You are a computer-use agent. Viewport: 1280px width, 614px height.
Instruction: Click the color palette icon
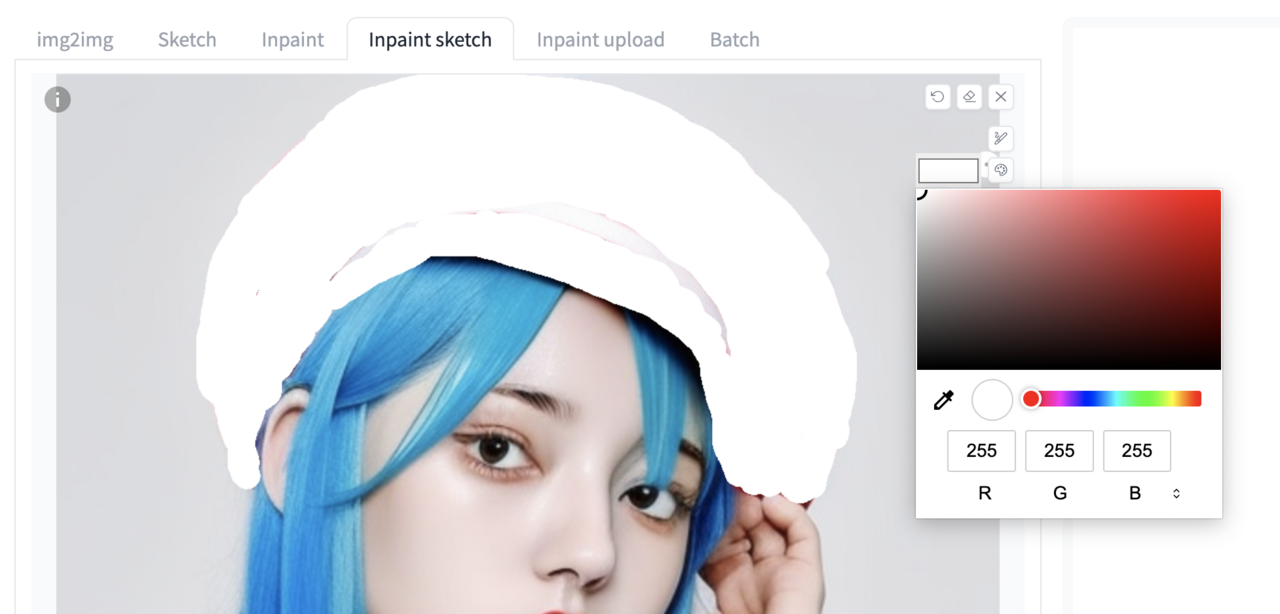click(x=1000, y=170)
